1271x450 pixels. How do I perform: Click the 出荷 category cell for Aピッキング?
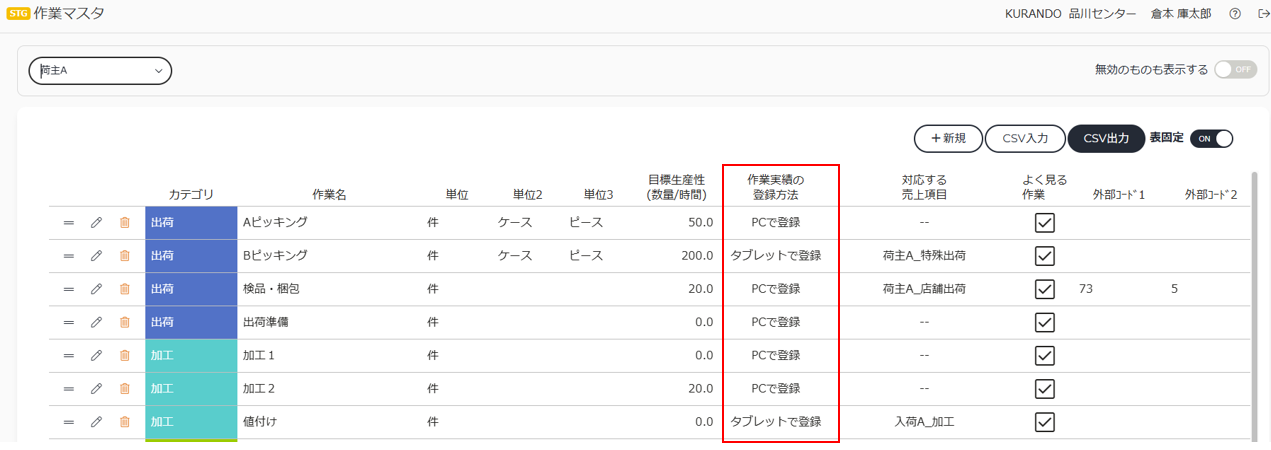pos(191,222)
